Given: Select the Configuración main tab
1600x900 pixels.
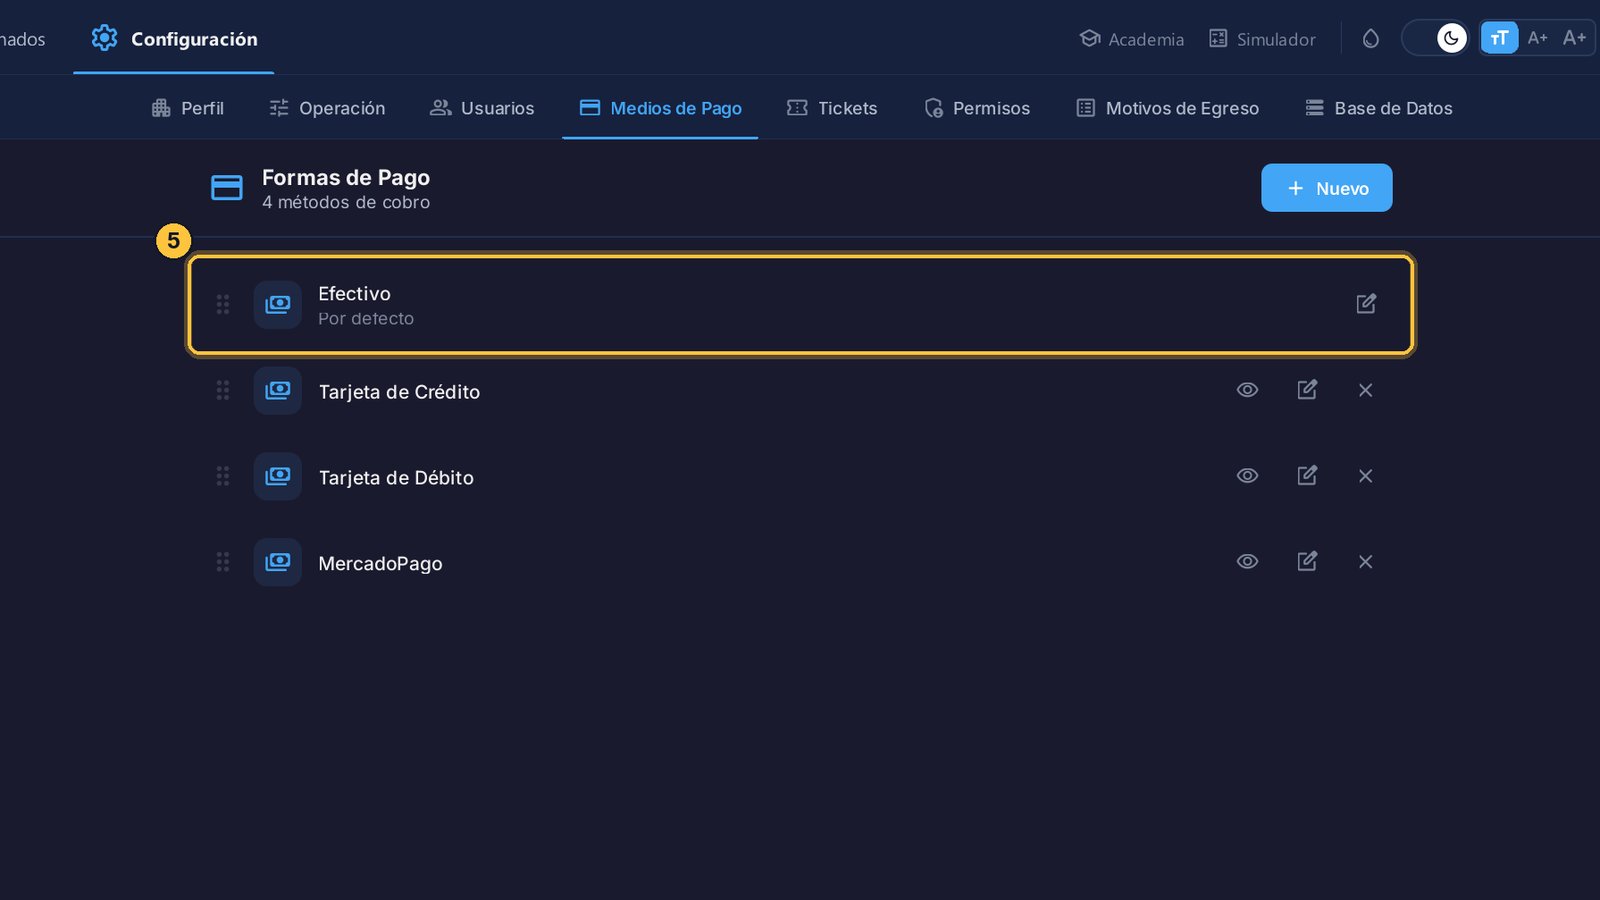Looking at the screenshot, I should (174, 38).
